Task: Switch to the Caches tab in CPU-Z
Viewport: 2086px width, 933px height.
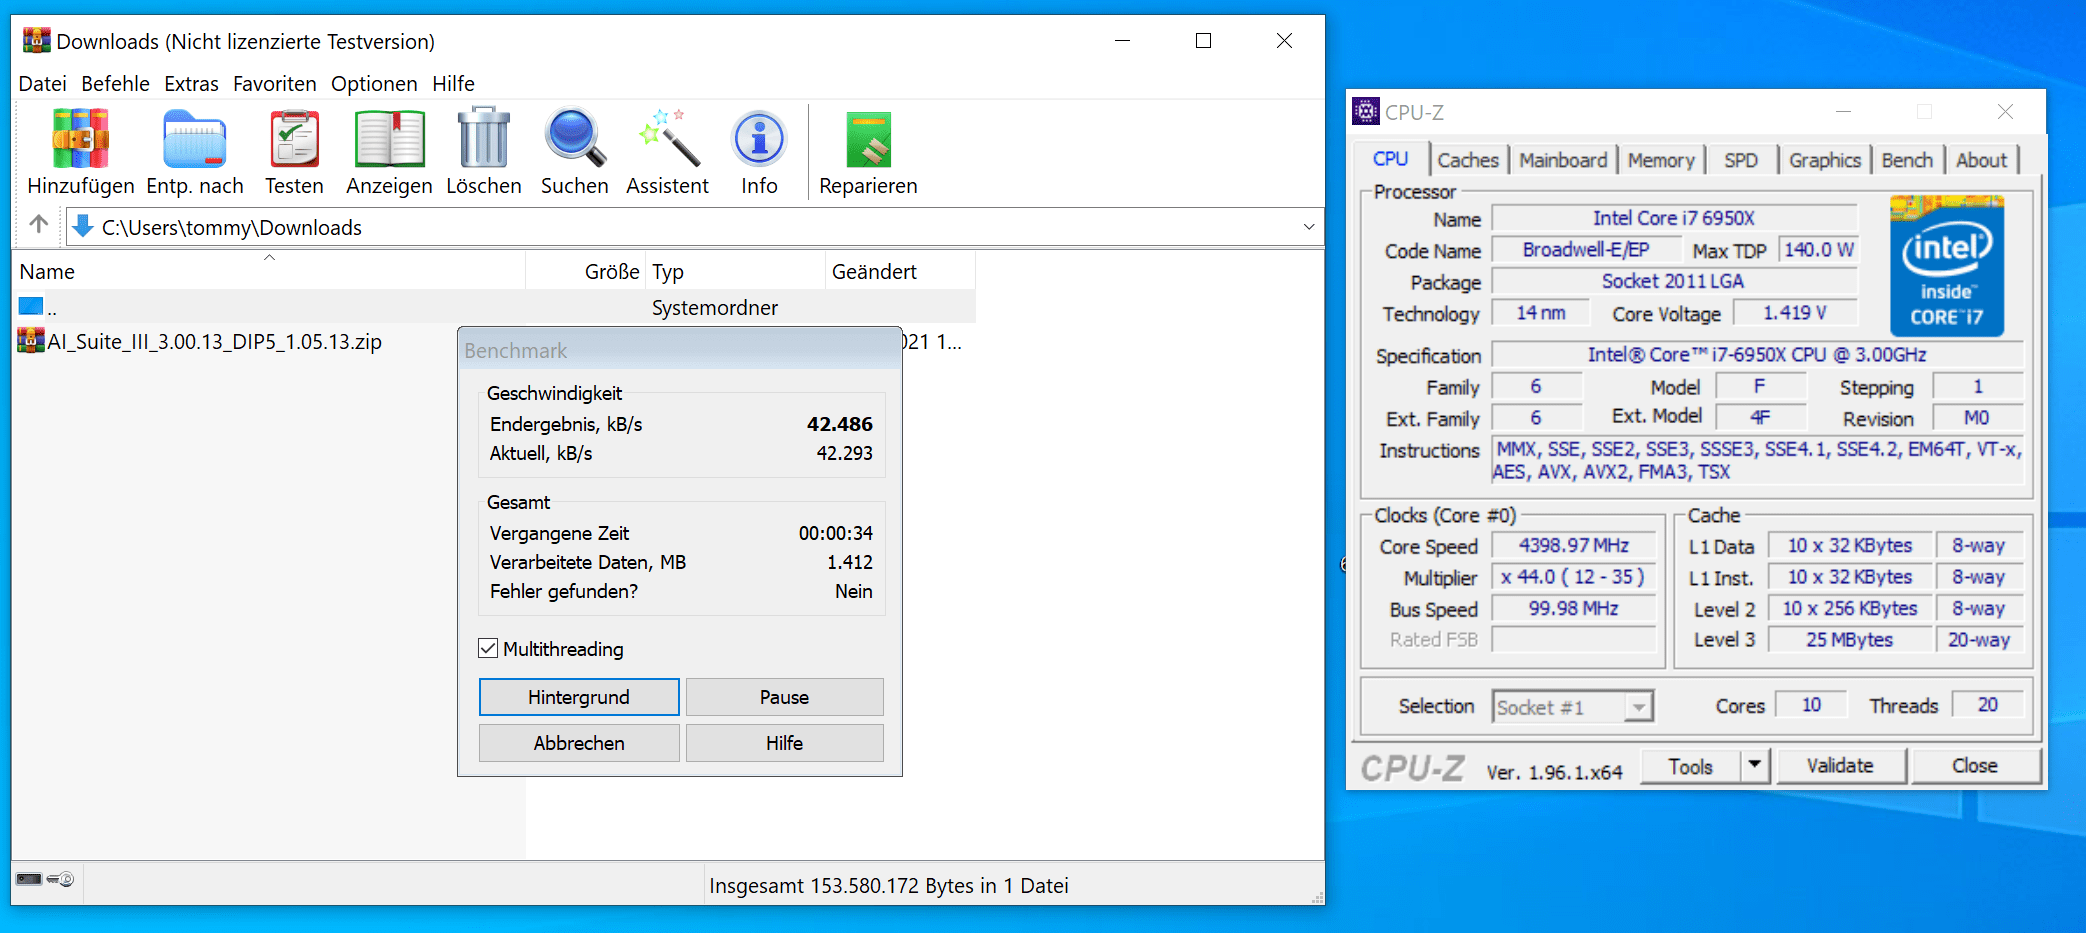Action: (x=1468, y=160)
